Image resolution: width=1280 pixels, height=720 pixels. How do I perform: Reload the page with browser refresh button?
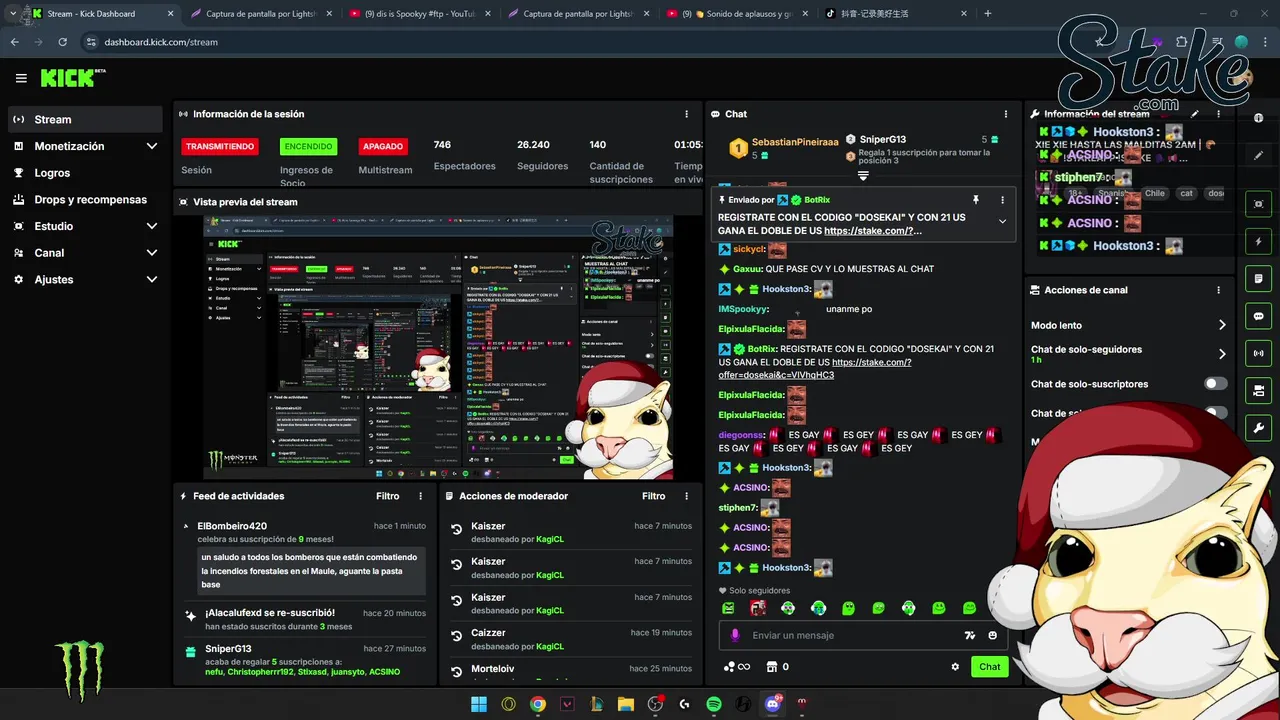(x=63, y=42)
